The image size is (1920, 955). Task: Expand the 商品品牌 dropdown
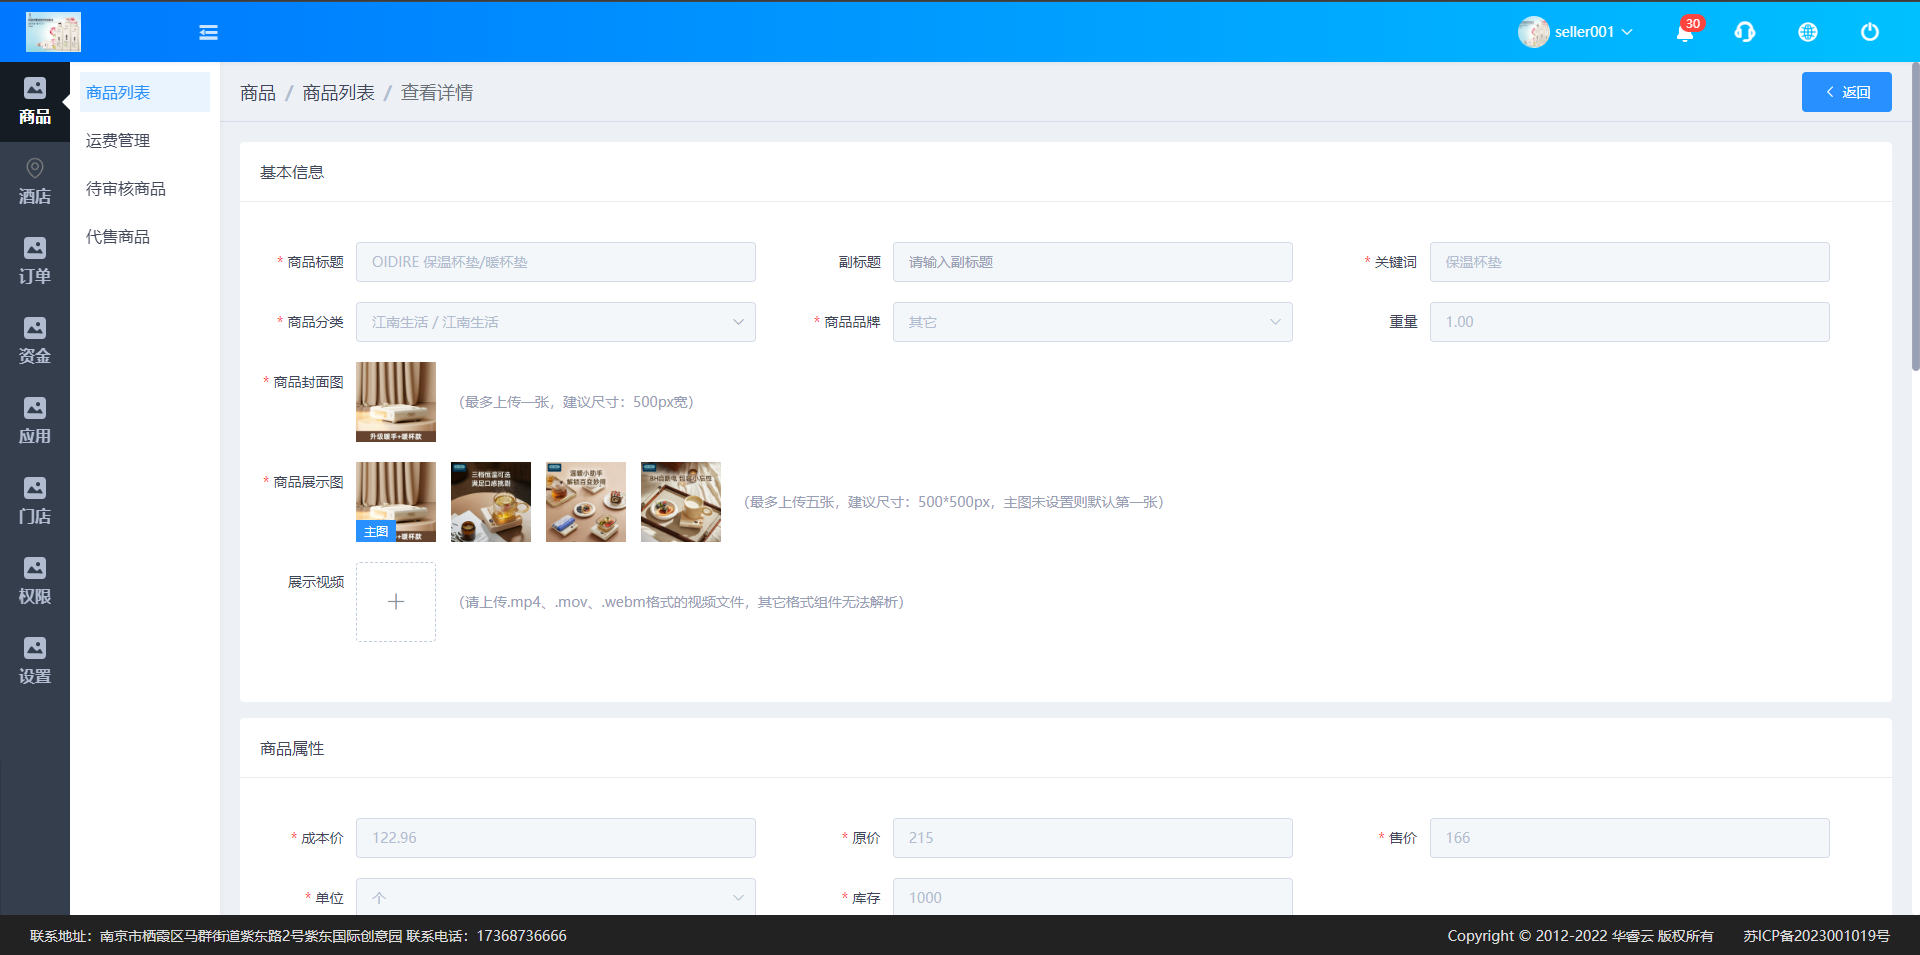[1092, 322]
